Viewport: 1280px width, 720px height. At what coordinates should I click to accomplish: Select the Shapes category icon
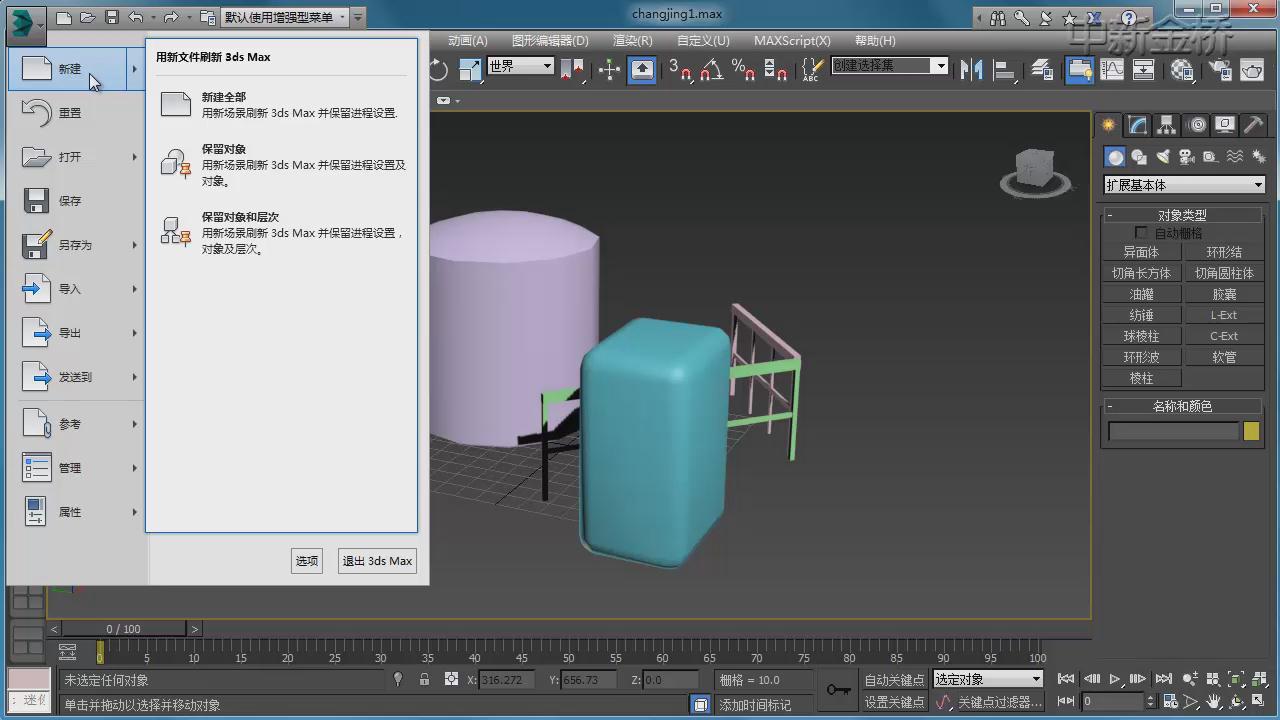coord(1138,157)
